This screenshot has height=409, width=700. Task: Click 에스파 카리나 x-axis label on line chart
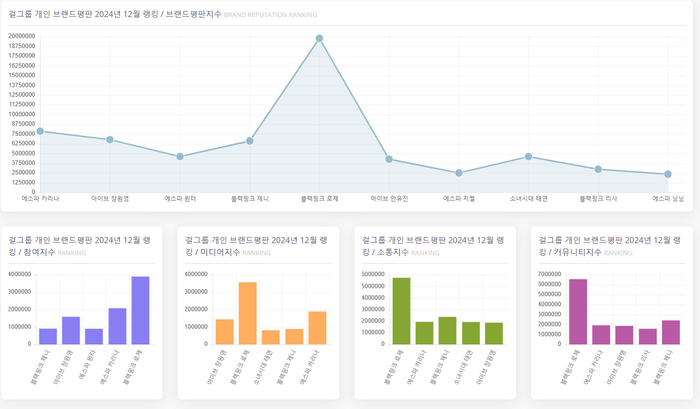[x=40, y=199]
